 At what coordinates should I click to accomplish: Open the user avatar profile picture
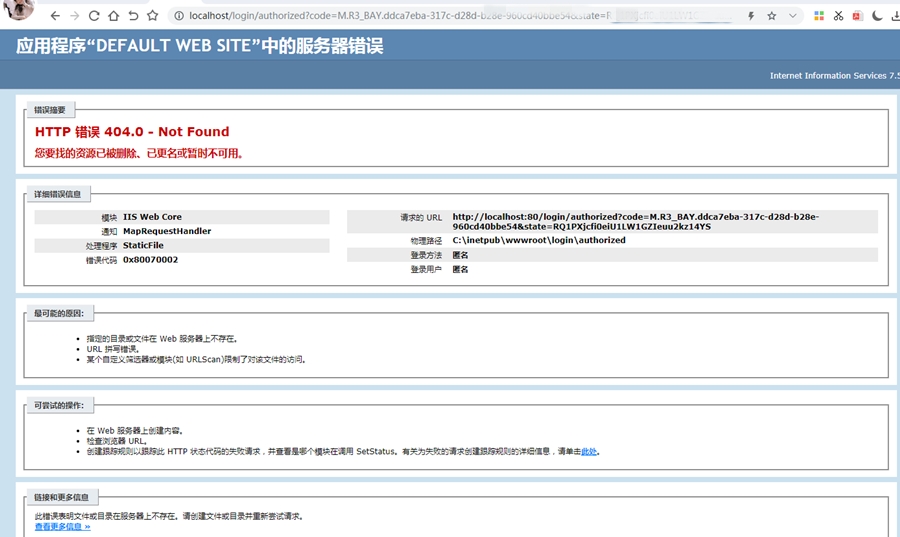(18, 9)
